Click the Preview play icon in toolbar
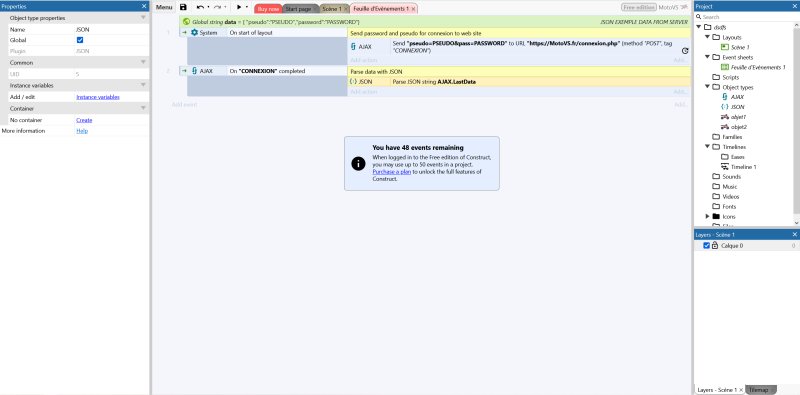 click(x=239, y=8)
